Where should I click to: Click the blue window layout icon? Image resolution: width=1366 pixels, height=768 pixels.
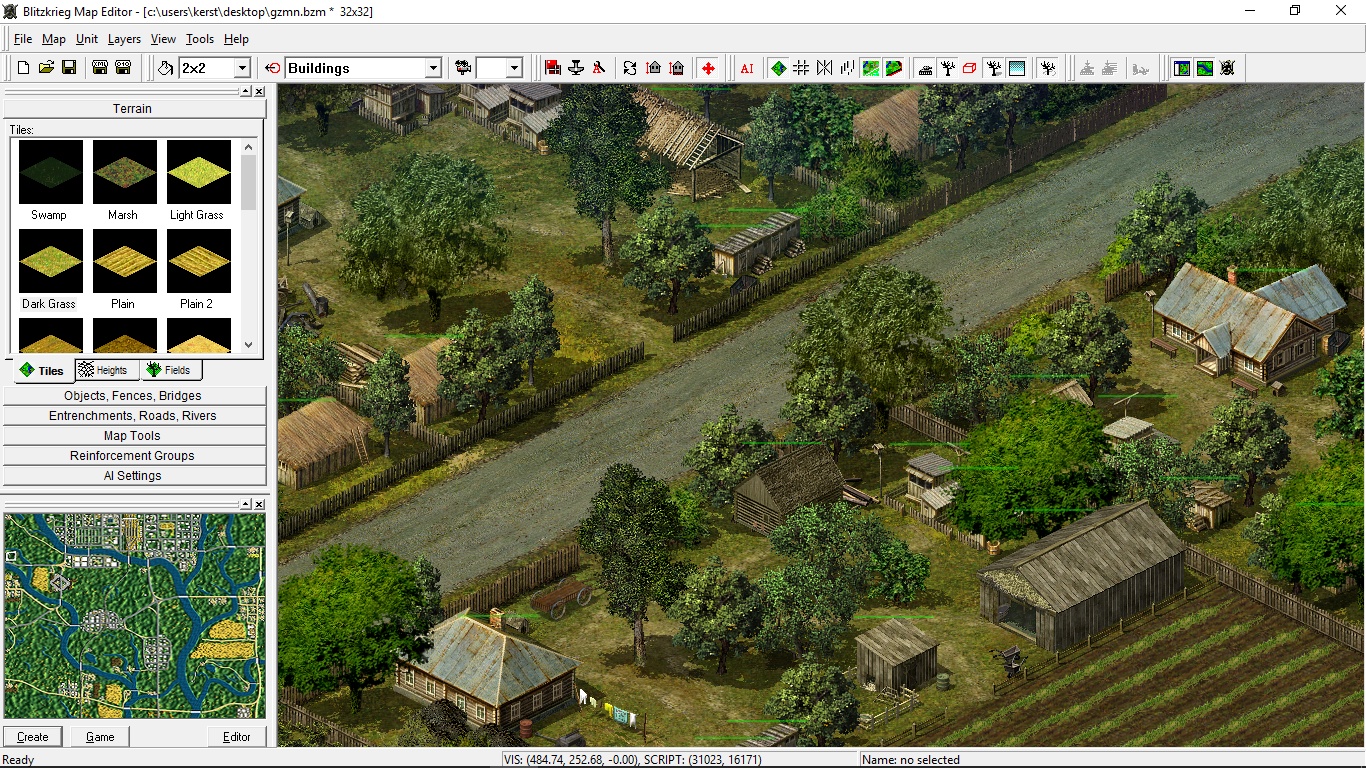[1182, 68]
